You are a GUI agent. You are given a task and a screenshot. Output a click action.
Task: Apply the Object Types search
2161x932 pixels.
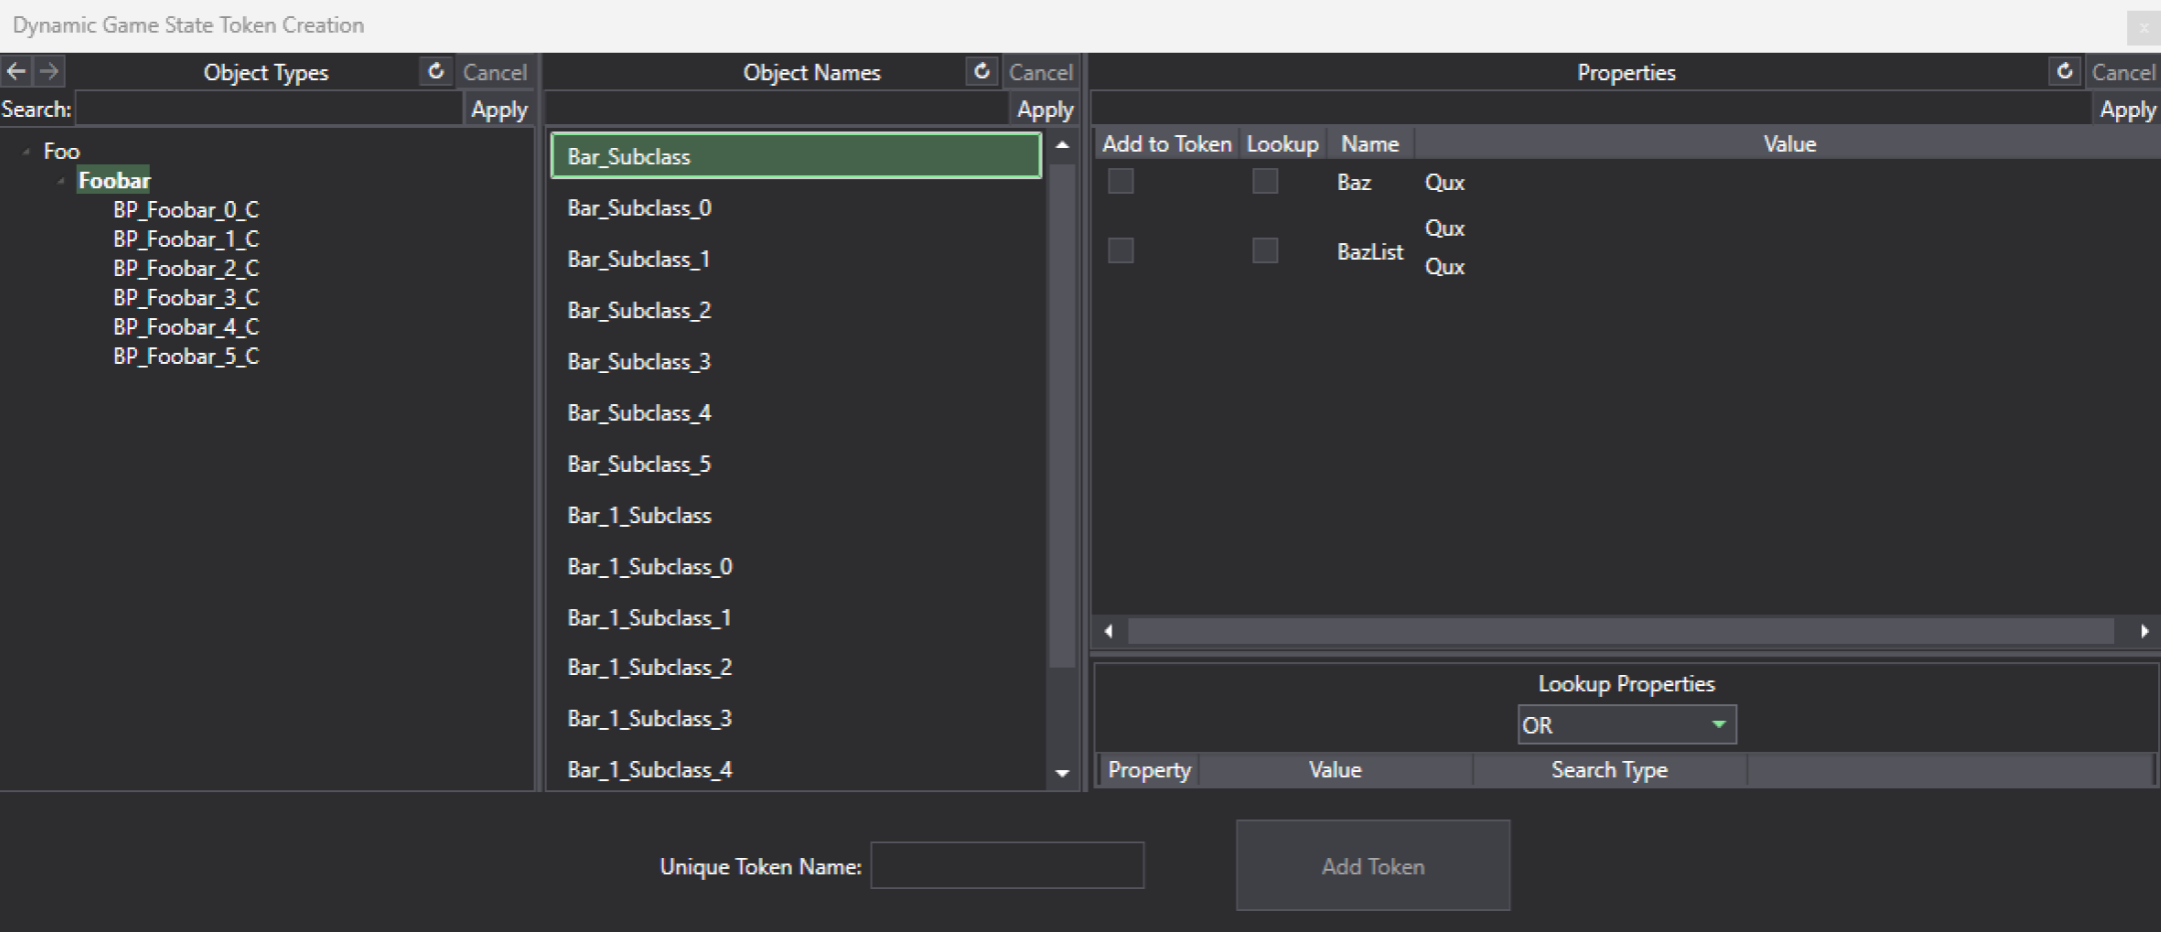point(499,110)
